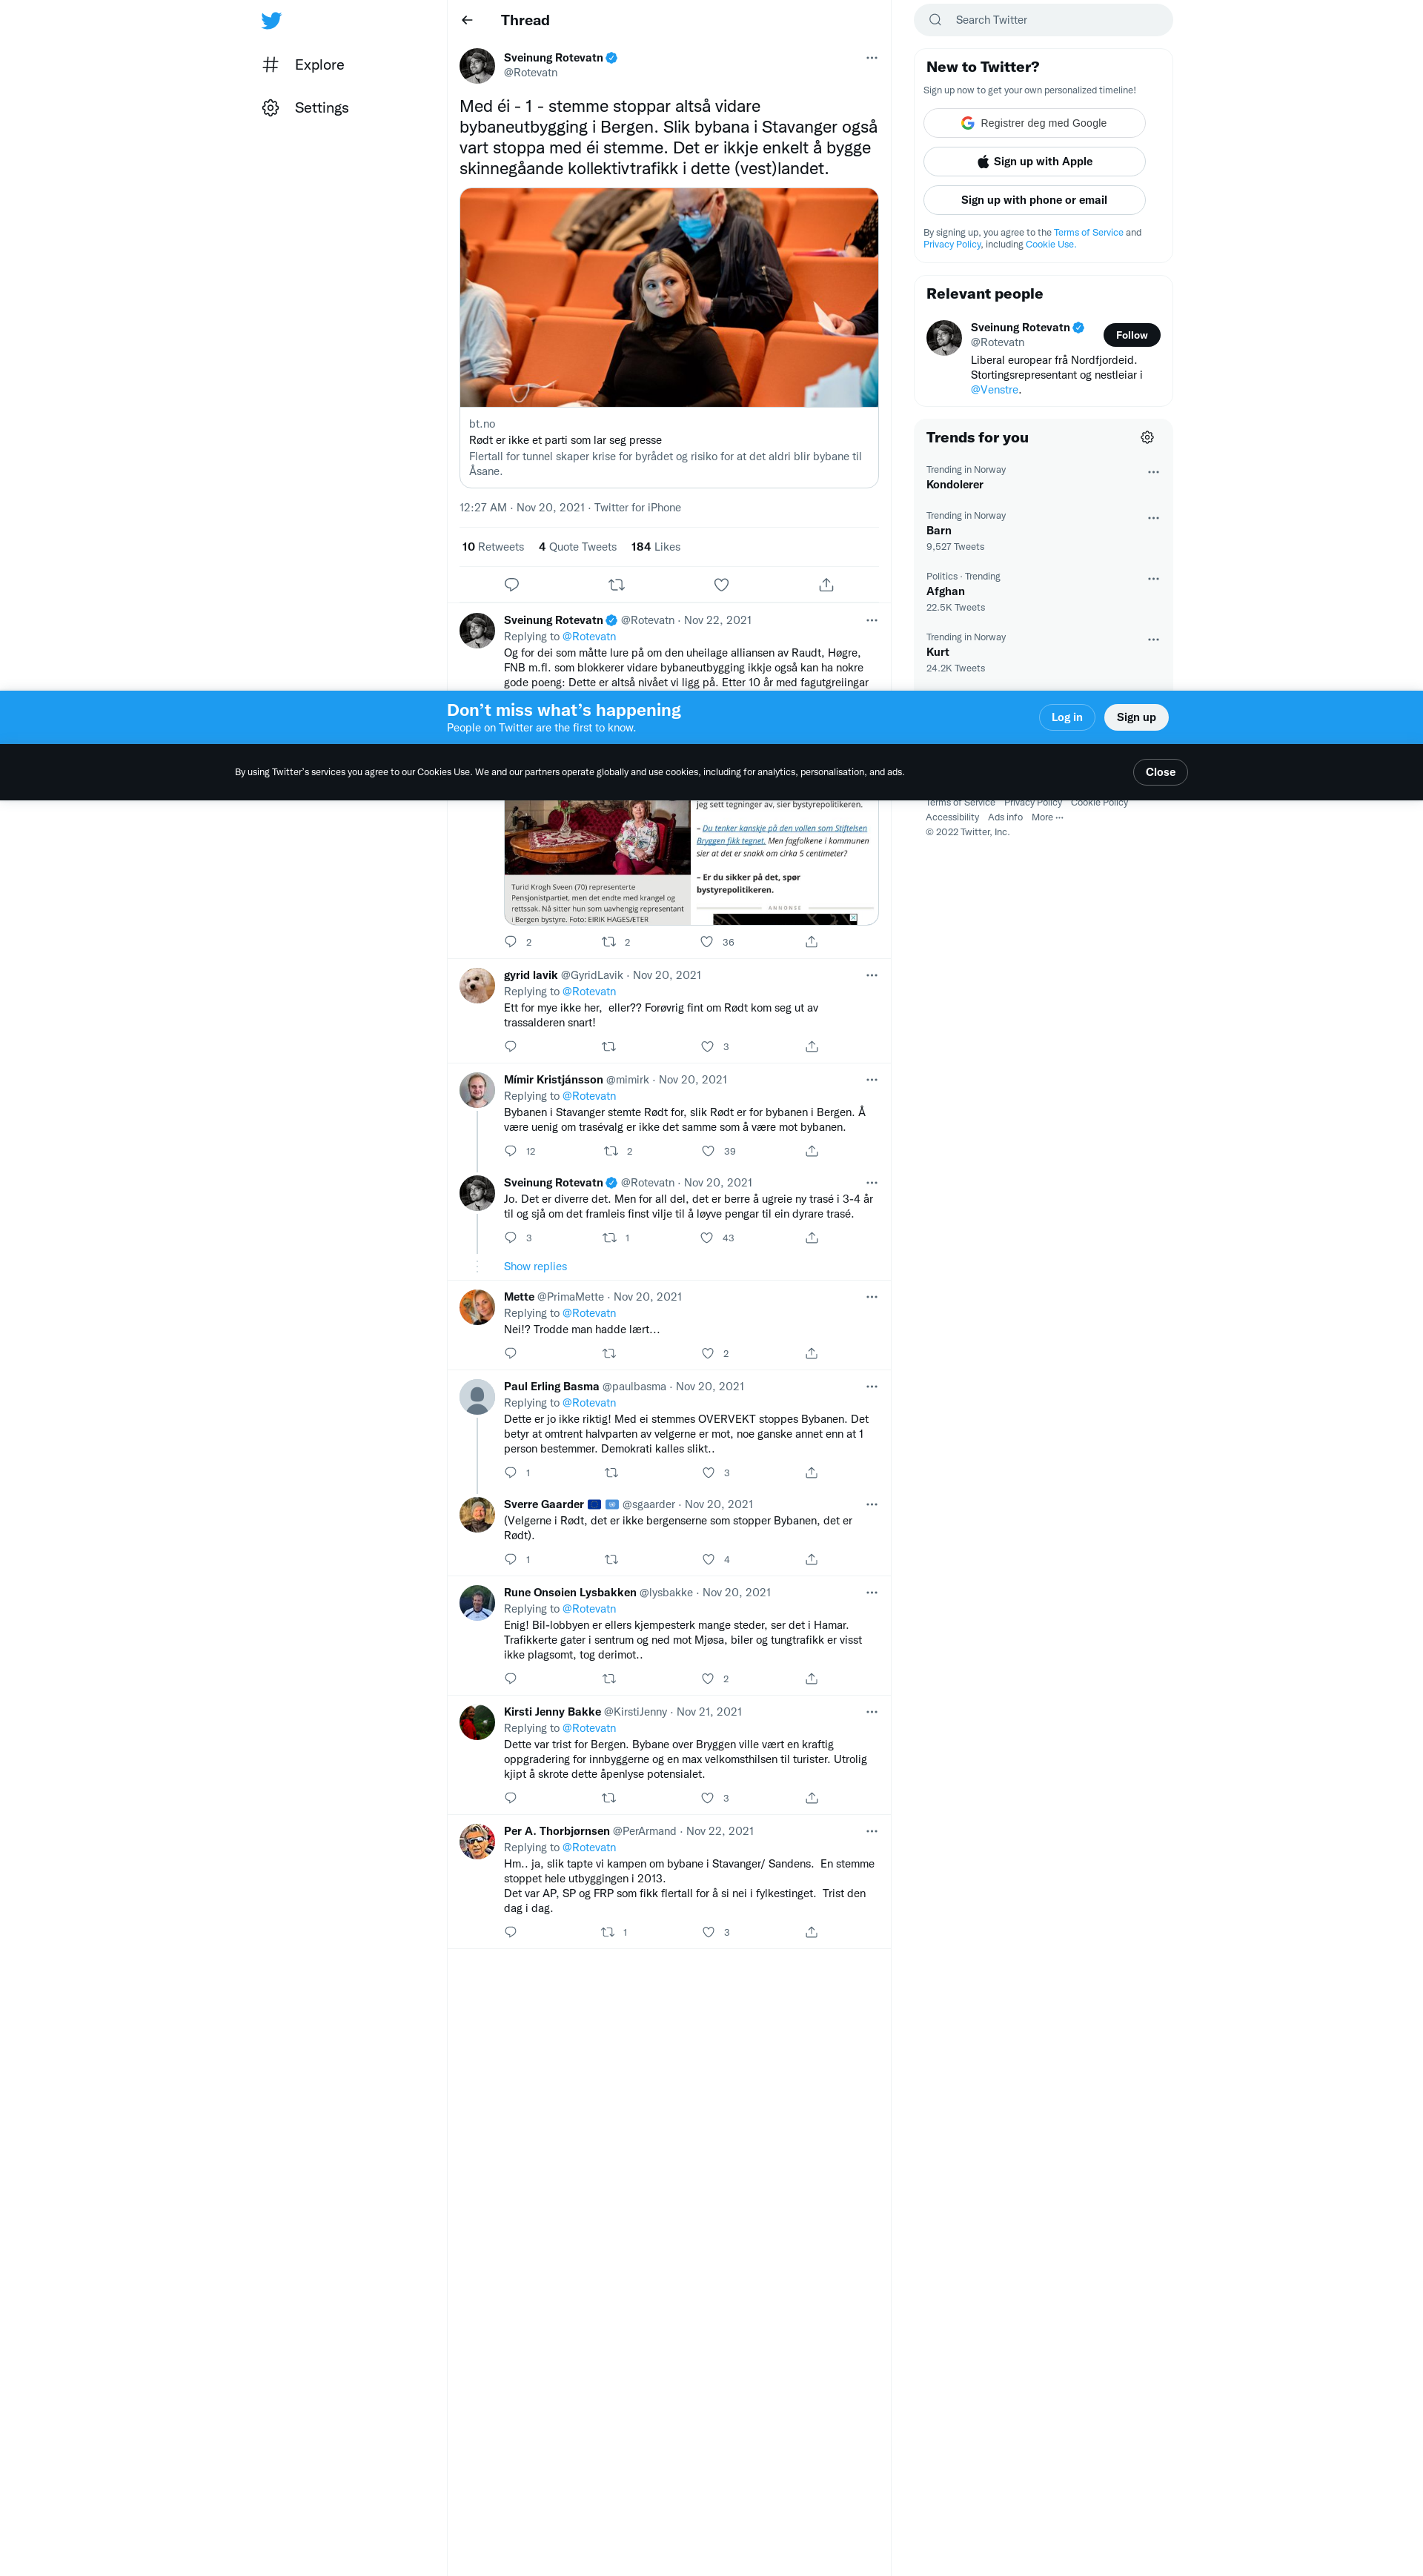Click the Twitter bird logo
1423x2576 pixels.
tap(271, 20)
